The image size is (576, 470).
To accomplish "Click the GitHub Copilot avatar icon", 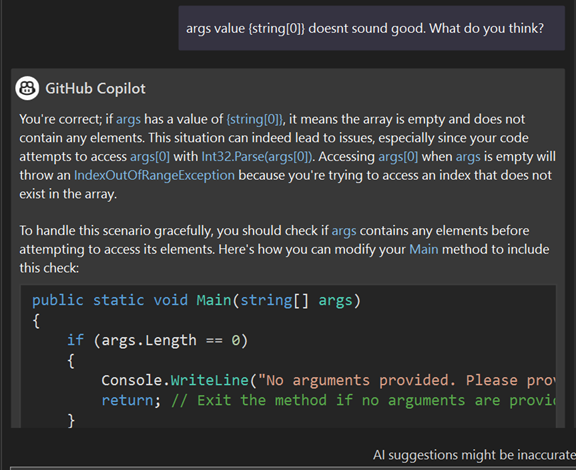I will (x=27, y=88).
